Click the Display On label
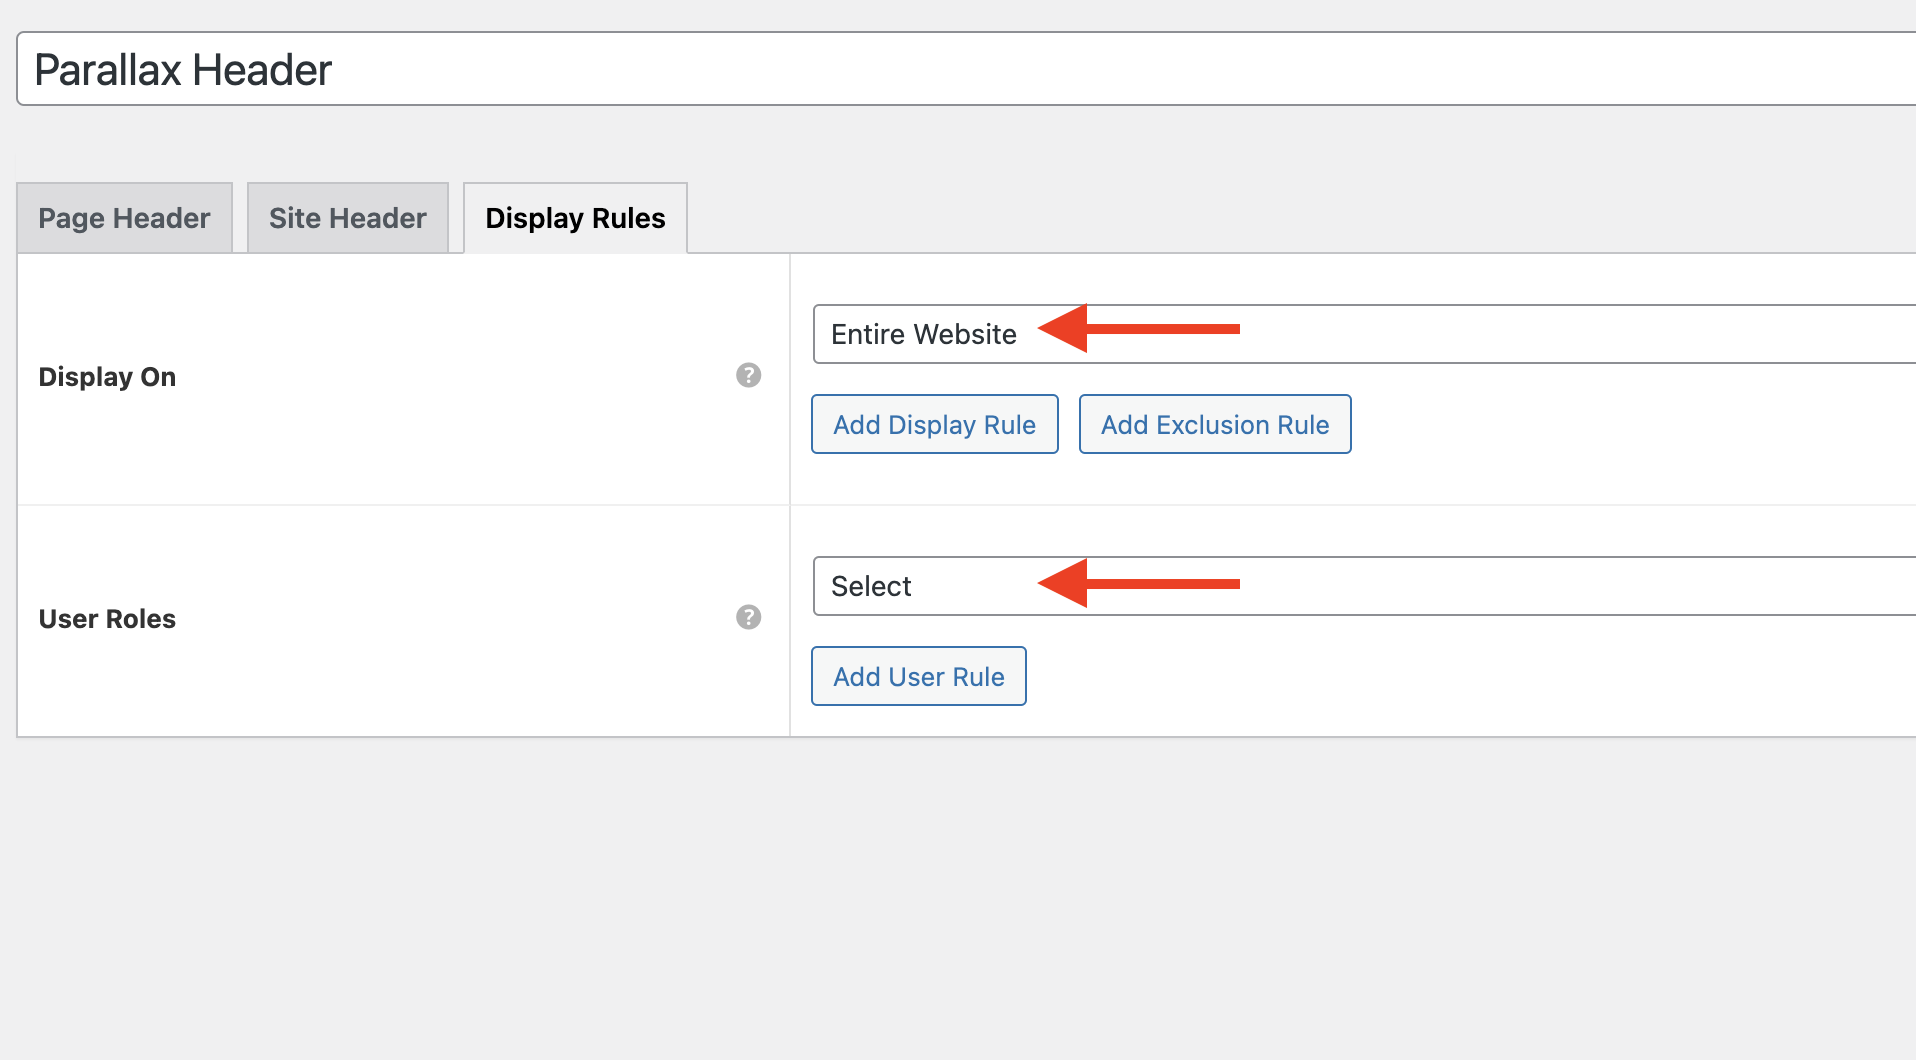The width and height of the screenshot is (1916, 1060). (107, 377)
